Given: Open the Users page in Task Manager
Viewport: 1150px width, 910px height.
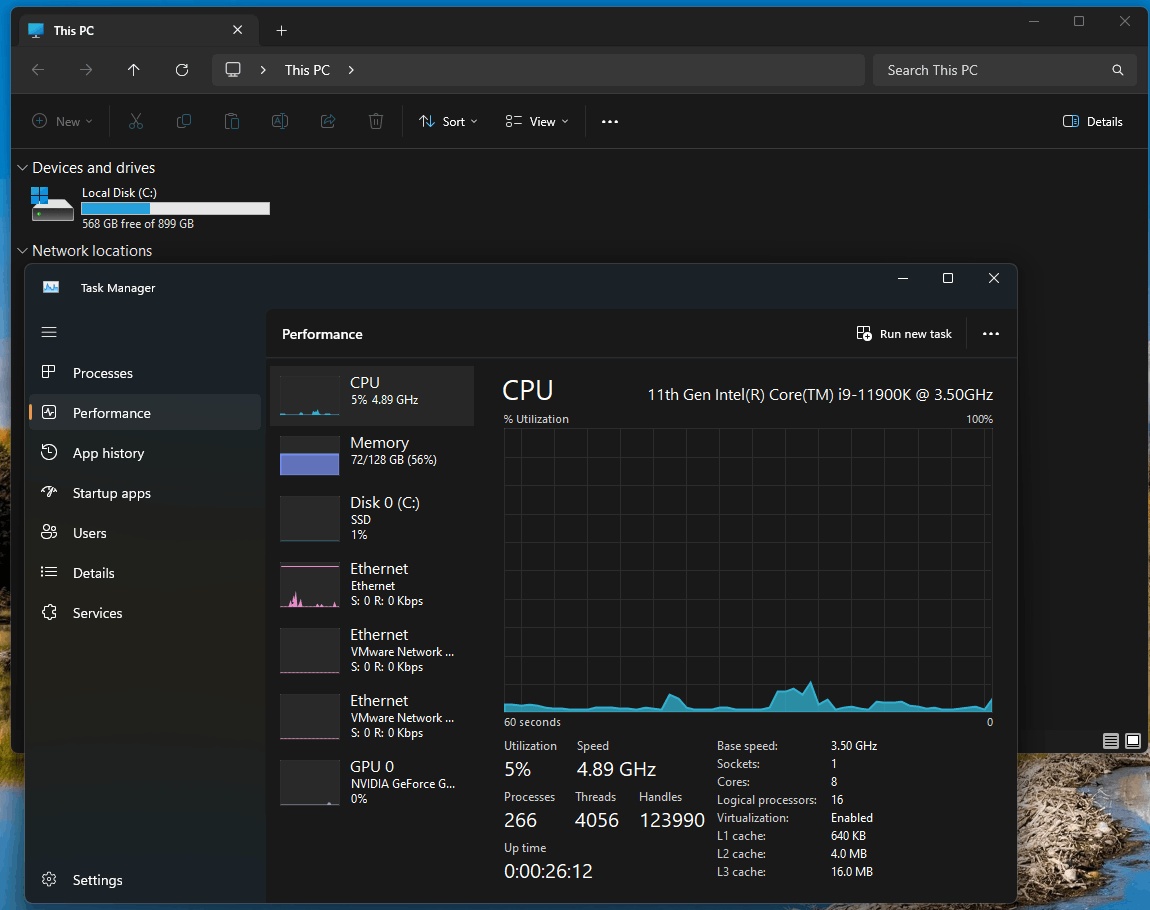Looking at the screenshot, I should coord(89,533).
